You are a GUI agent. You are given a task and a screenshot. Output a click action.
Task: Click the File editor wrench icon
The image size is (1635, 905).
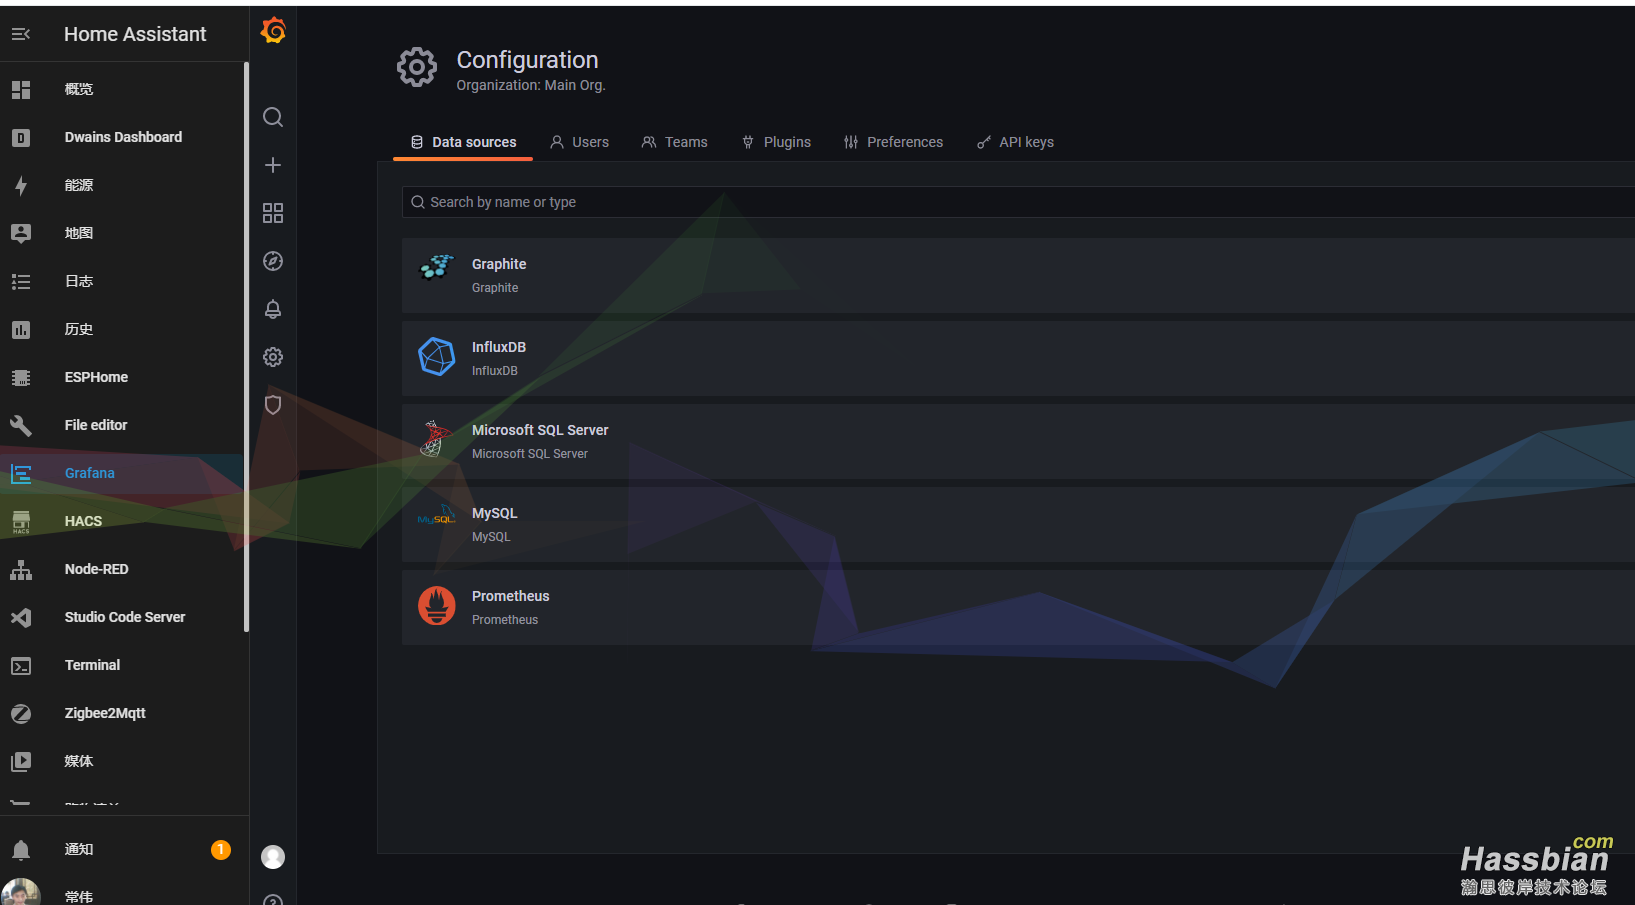click(21, 425)
